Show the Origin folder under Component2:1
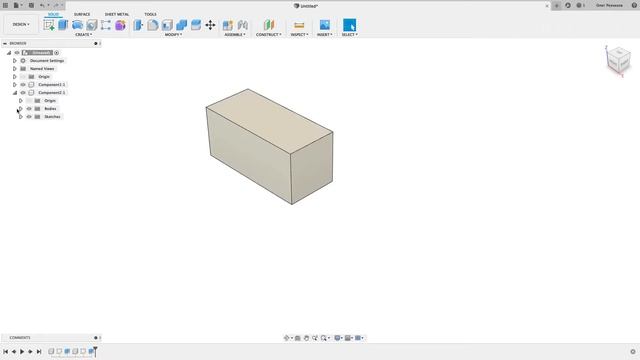This screenshot has width=640, height=360. (29, 101)
